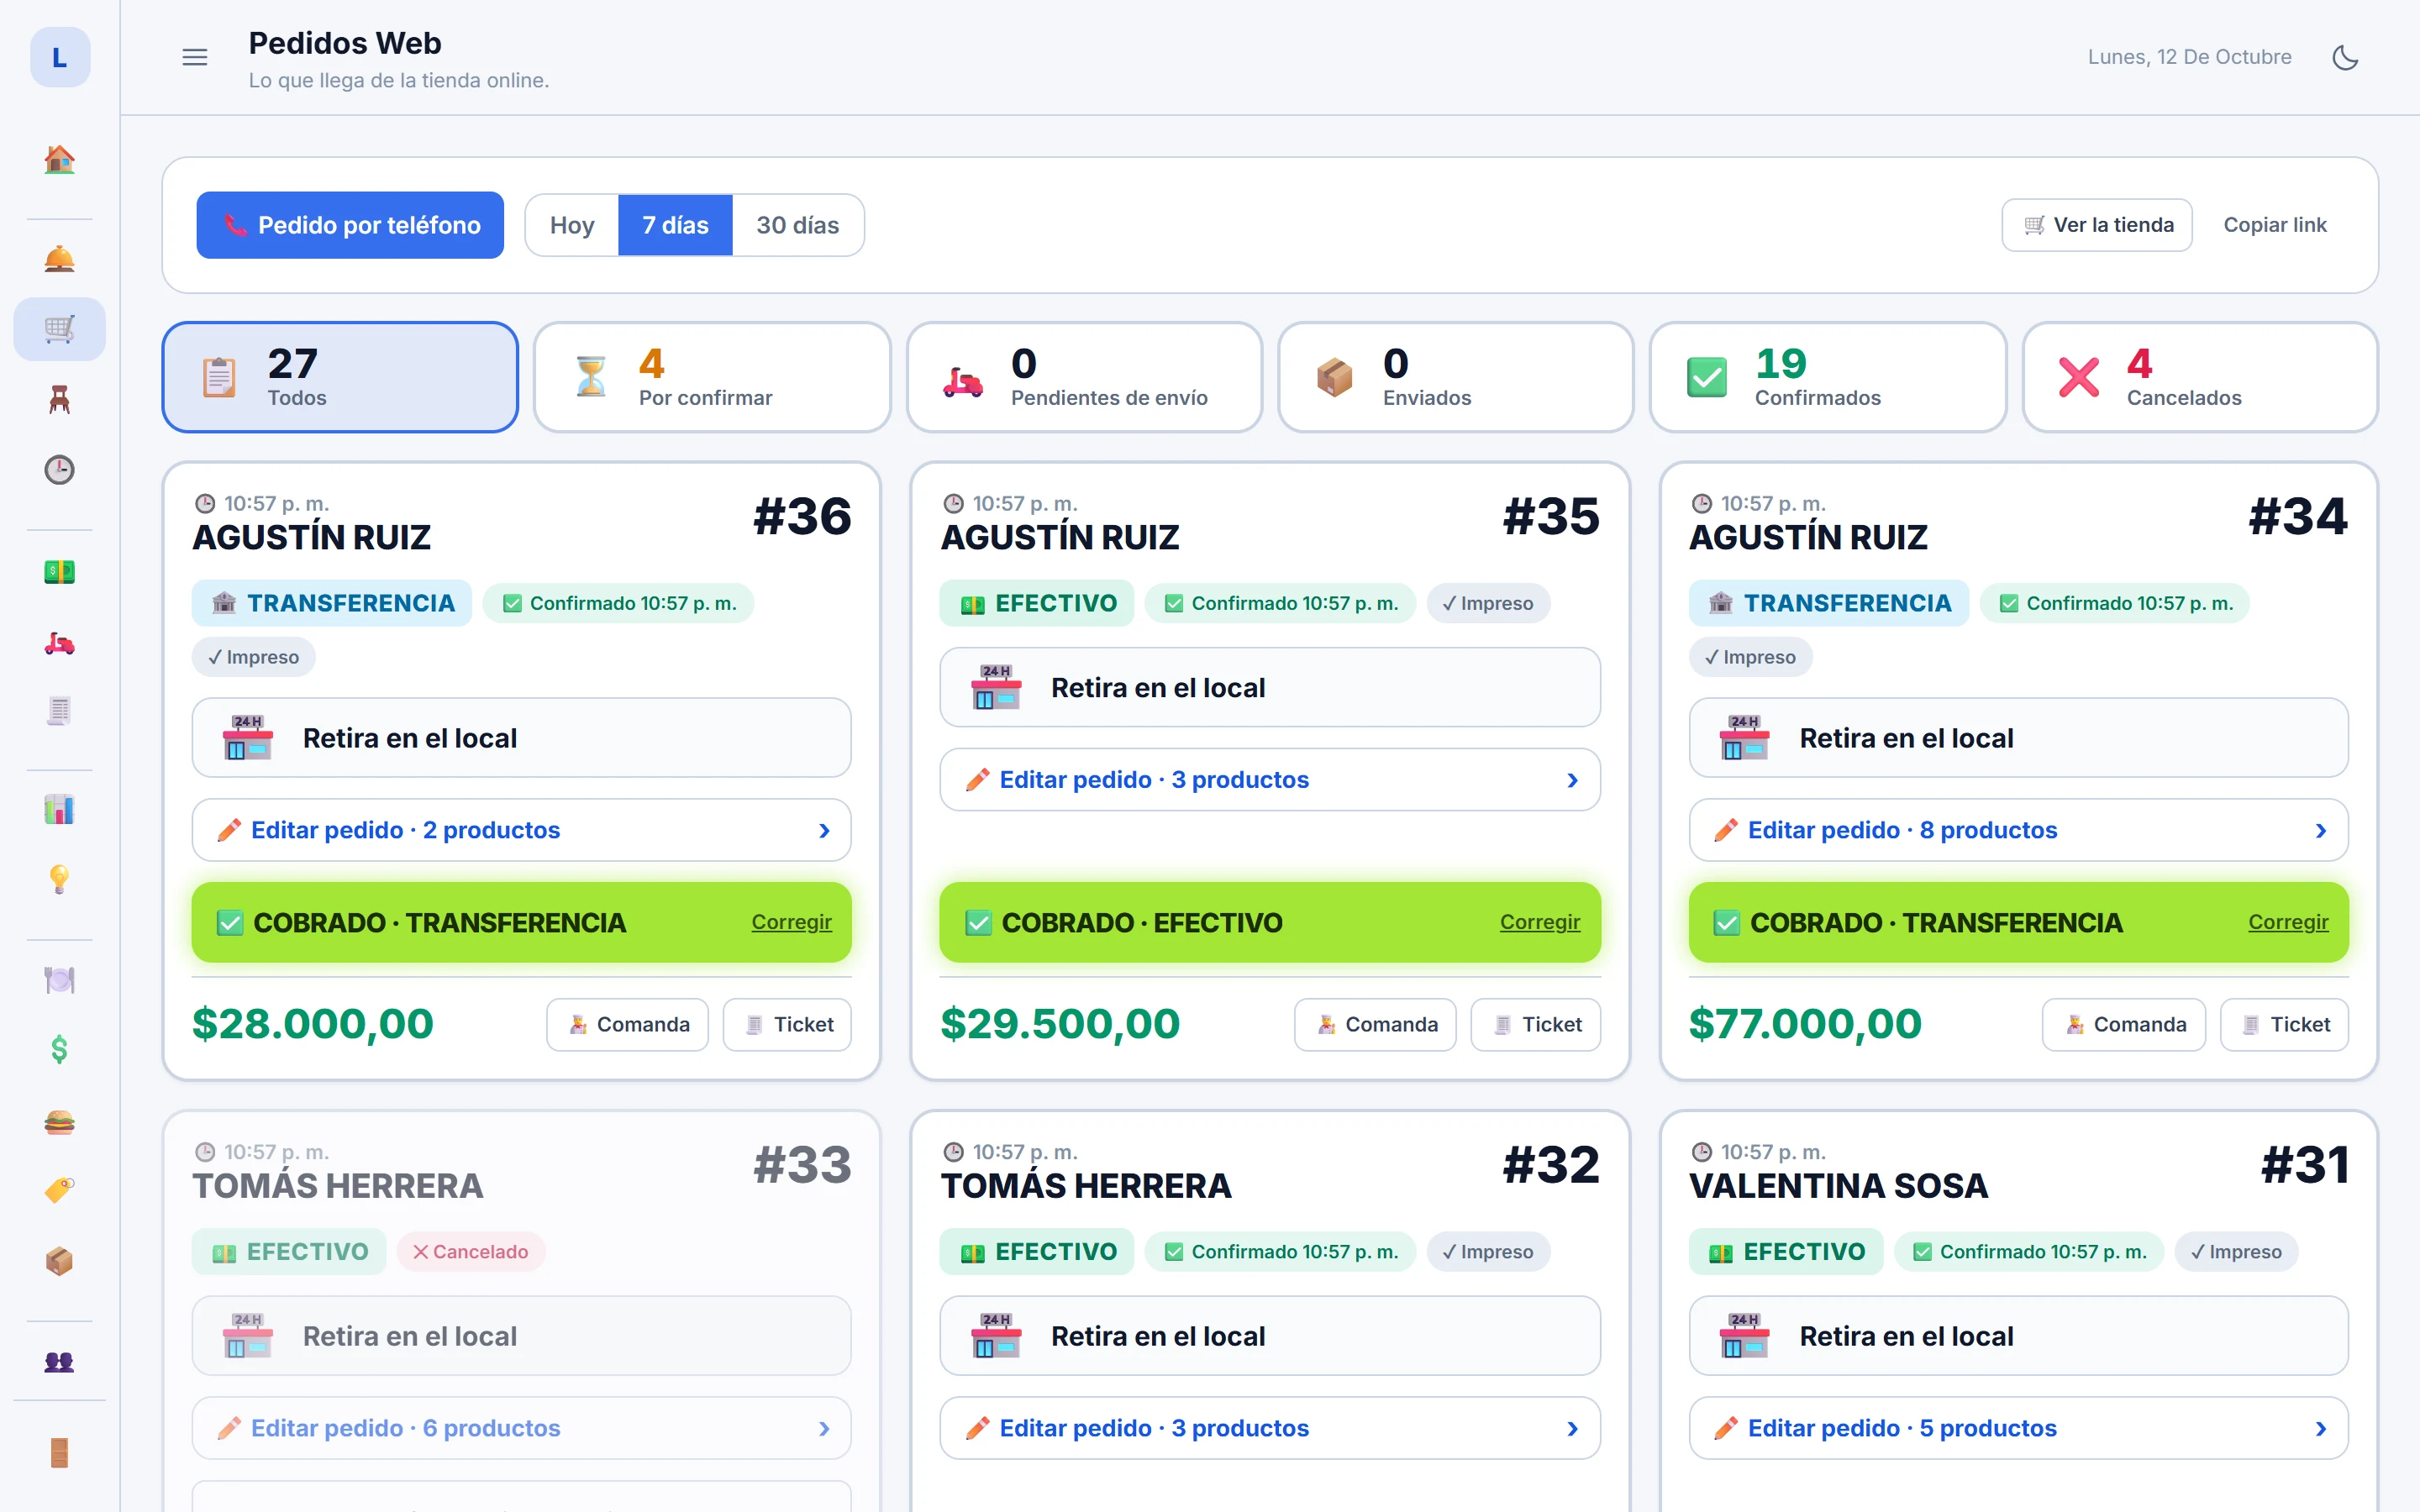Viewport: 2420px width, 1512px height.
Task: Expand Editar pedido on order #32
Action: tap(1270, 1428)
